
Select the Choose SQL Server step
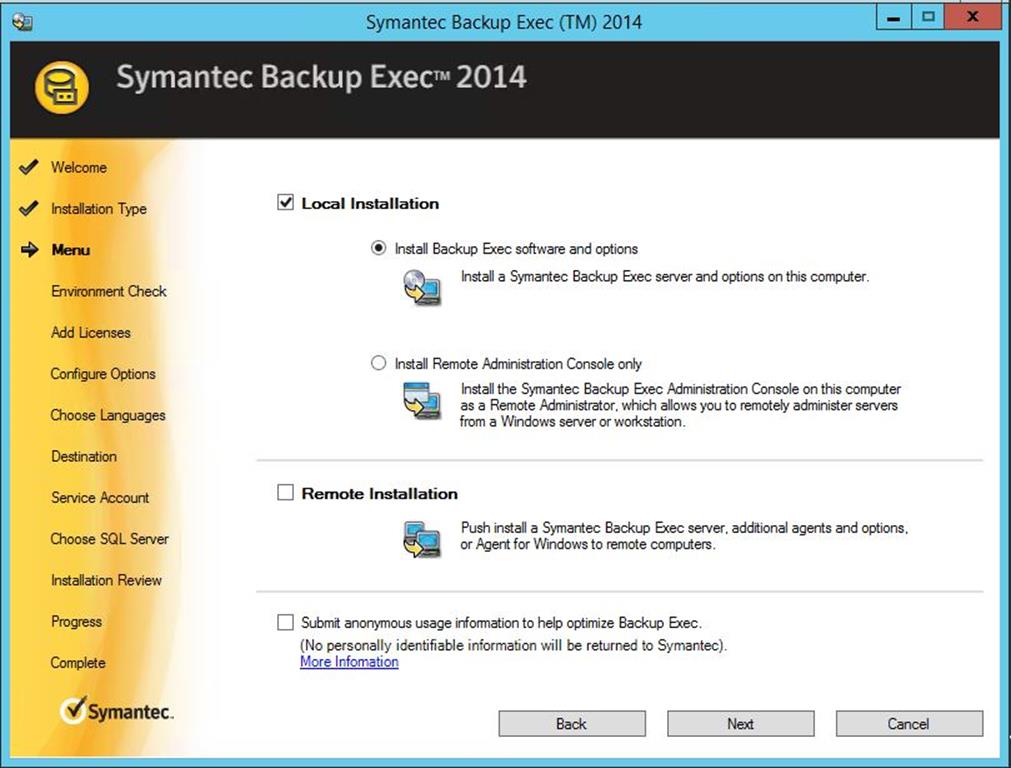(110, 538)
